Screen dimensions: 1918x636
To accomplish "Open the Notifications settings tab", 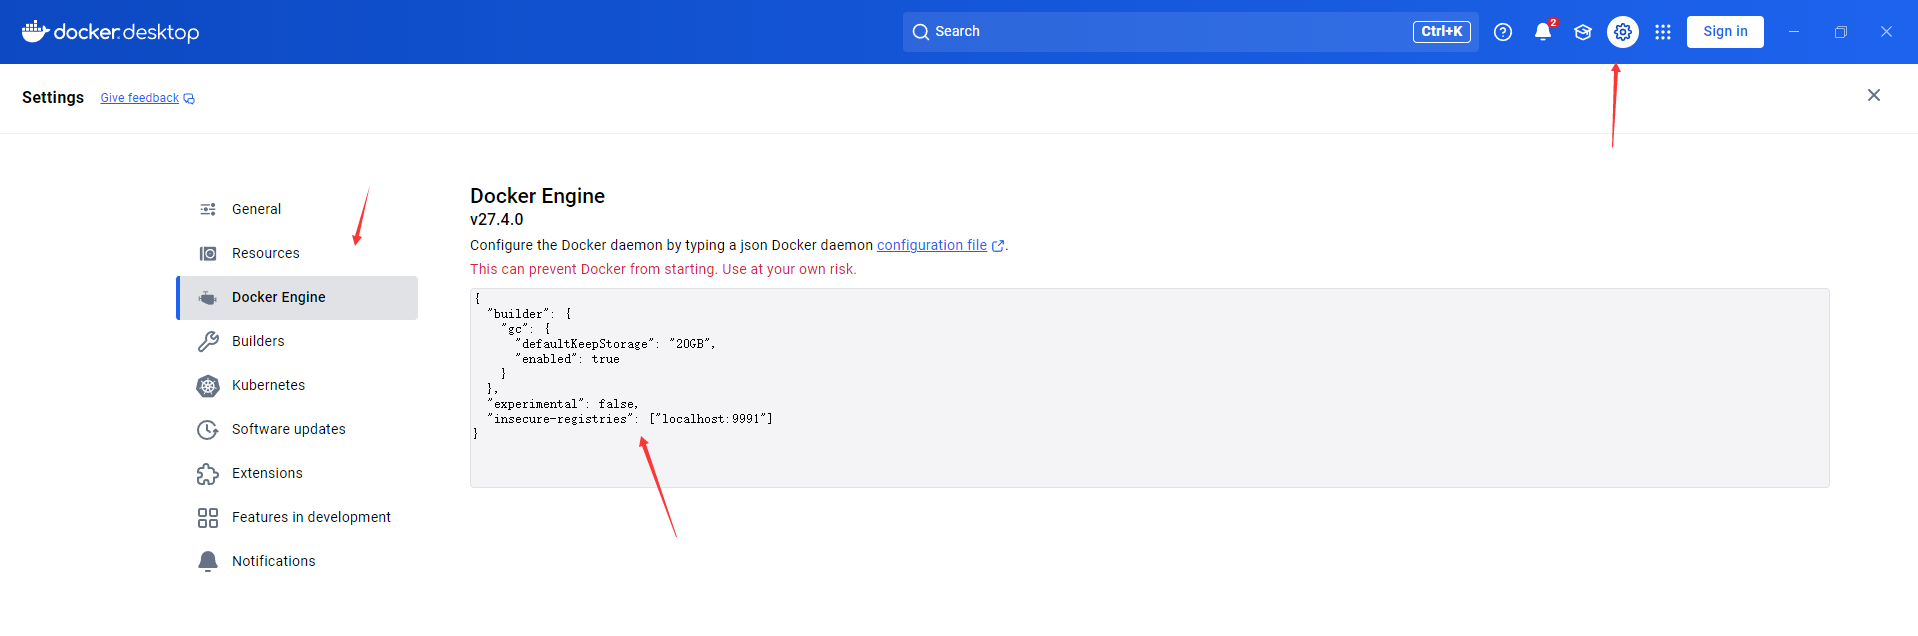I will click(x=297, y=561).
